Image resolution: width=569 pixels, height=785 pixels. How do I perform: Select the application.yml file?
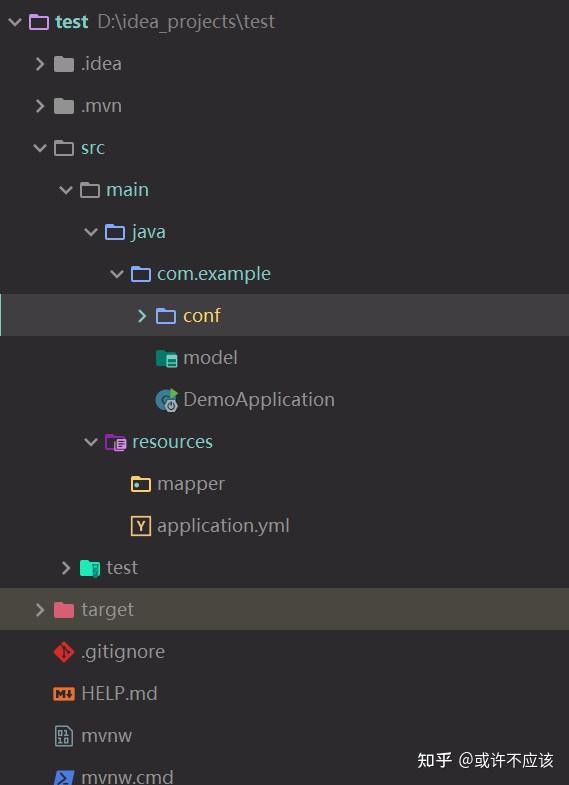tap(223, 526)
